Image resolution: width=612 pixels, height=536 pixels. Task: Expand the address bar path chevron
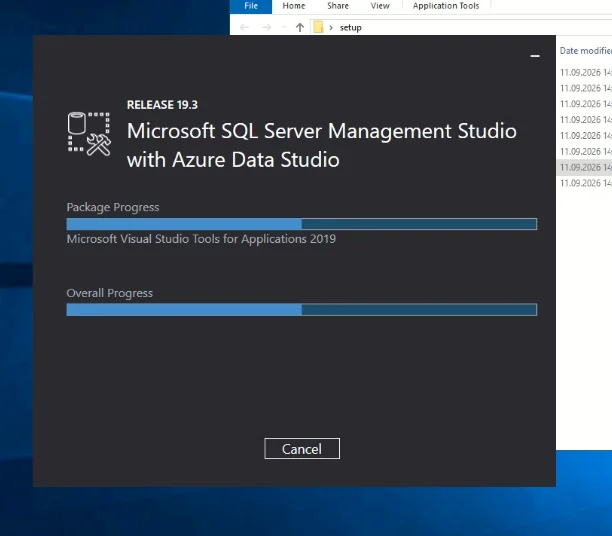tap(331, 27)
